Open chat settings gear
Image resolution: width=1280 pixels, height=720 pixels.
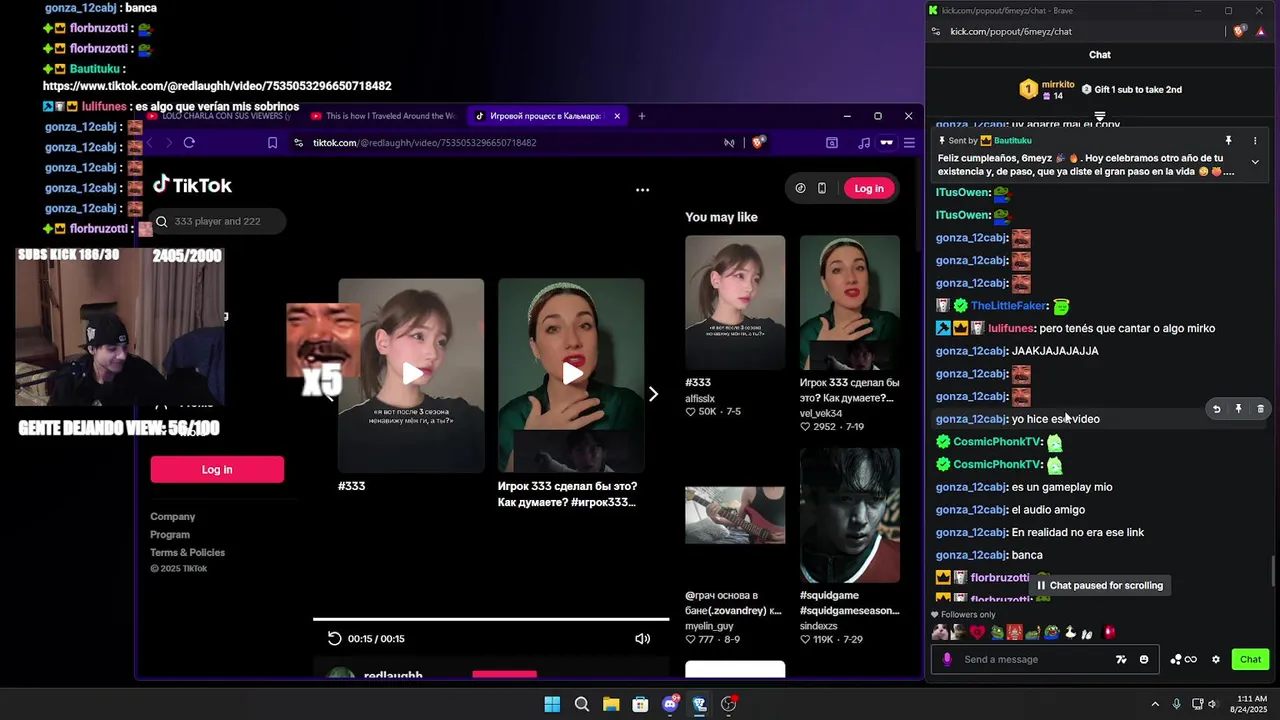[1216, 659]
